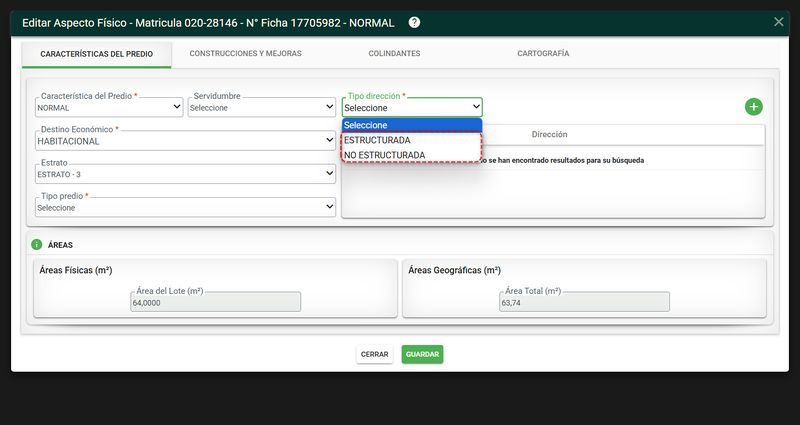This screenshot has height=425, width=800.
Task: Choose NO ESTRUCTURADA option in list
Action: pos(412,155)
